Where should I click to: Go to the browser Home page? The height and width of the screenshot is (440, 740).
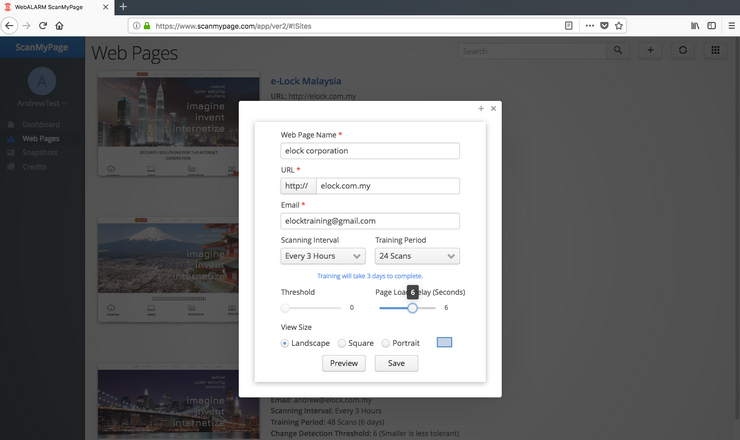(x=59, y=25)
